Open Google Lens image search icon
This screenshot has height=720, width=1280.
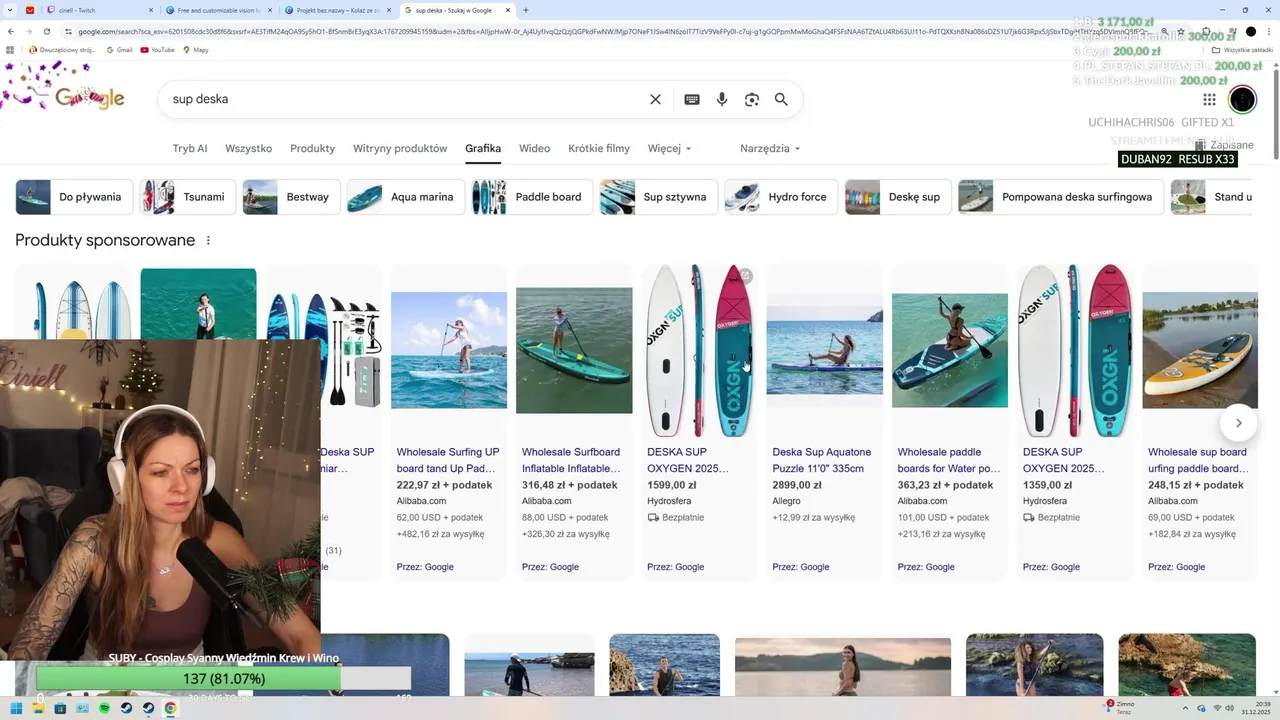tap(752, 99)
